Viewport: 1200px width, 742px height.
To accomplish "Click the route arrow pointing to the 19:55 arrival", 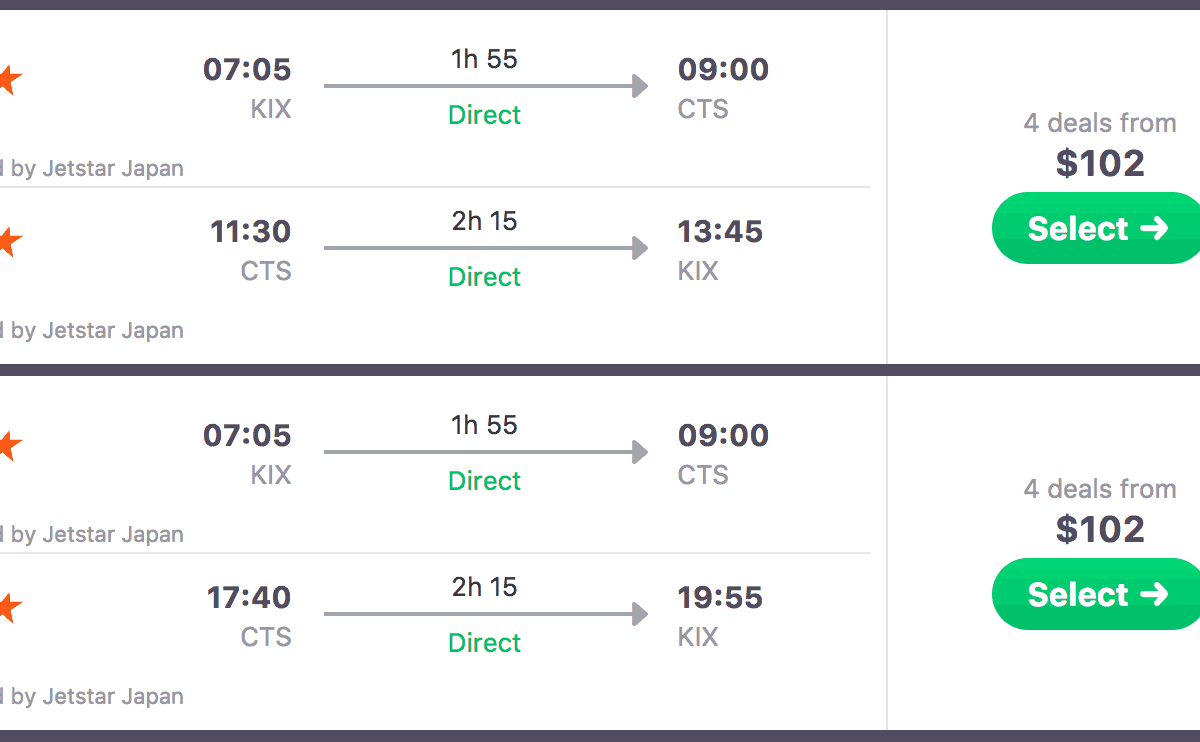I will (486, 615).
